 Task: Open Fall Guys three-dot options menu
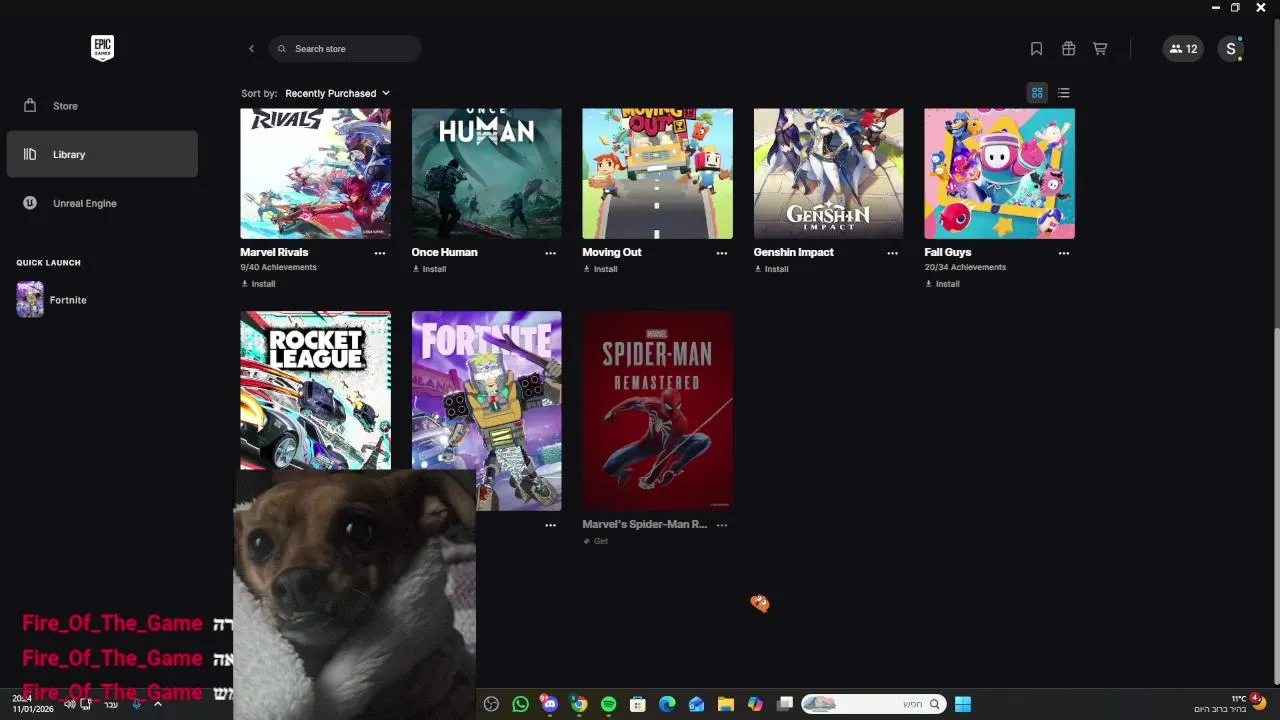click(x=1064, y=253)
